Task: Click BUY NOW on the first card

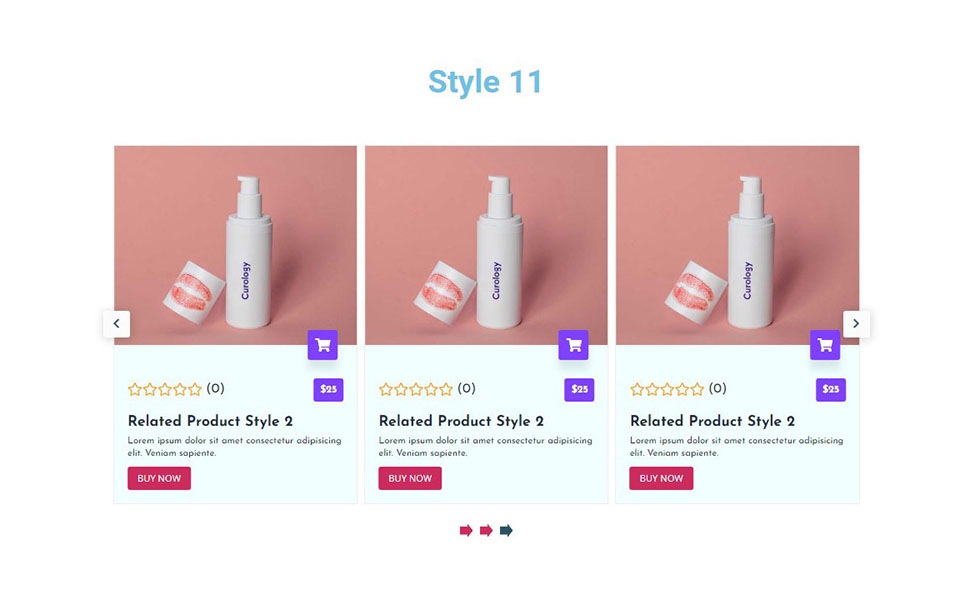Action: 159,478
